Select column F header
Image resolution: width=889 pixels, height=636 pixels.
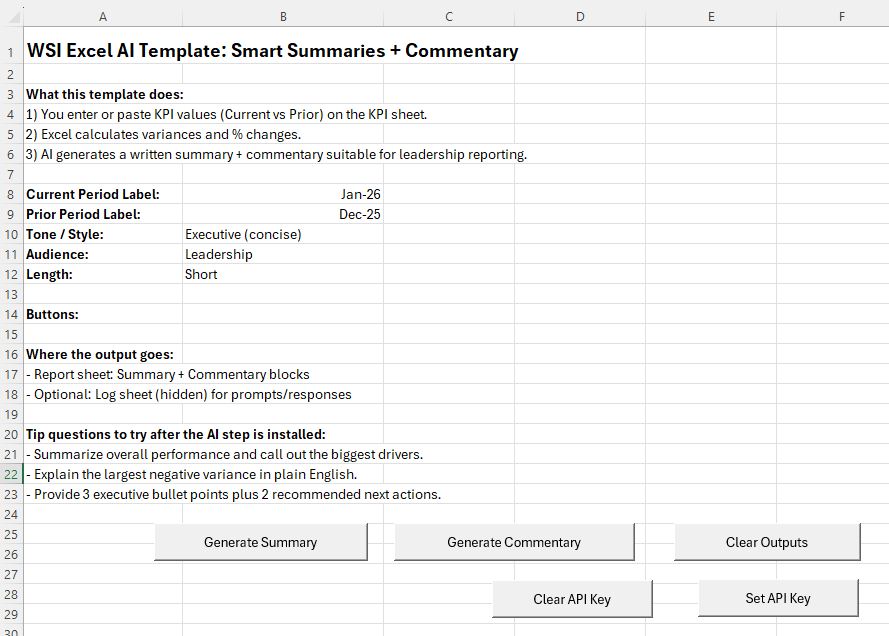841,16
